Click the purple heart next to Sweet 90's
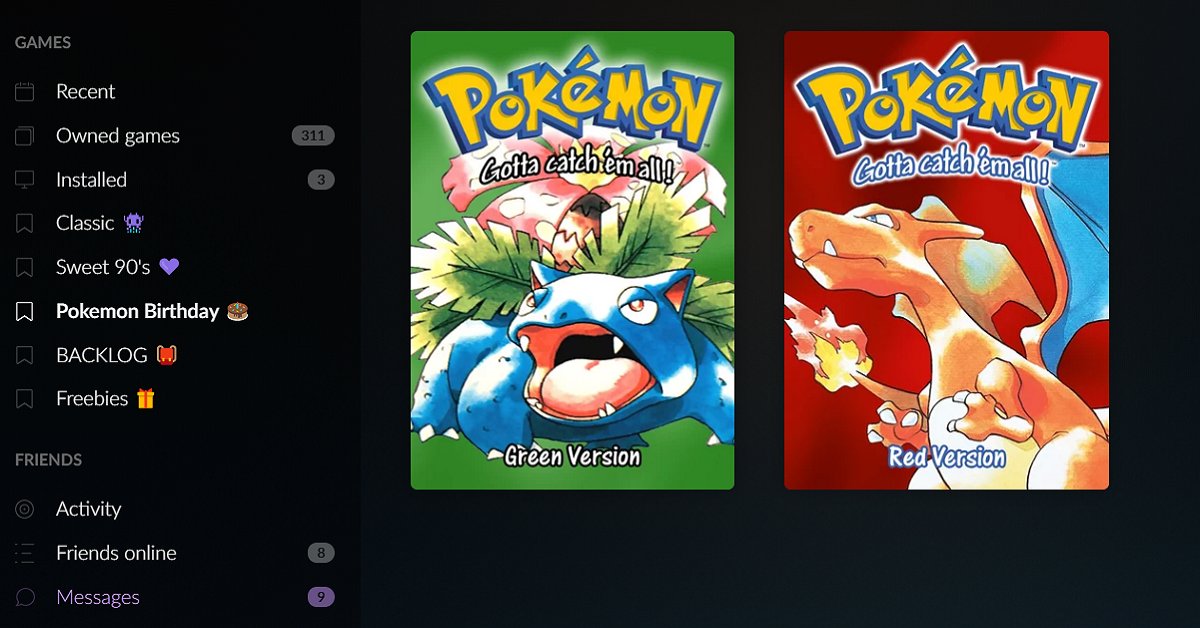The image size is (1200, 628). [x=169, y=267]
